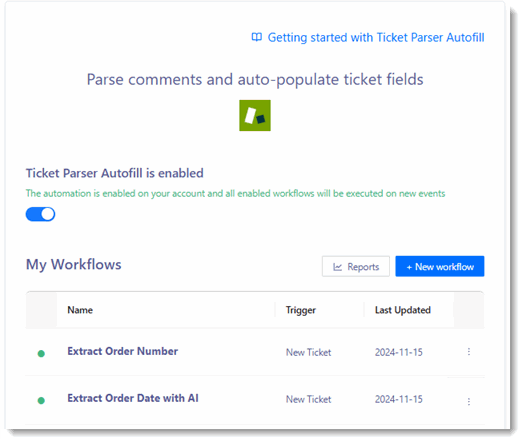520x439 pixels.
Task: Click 2024-11-15 date in Extract Order Date with AI row
Action: [x=399, y=399]
